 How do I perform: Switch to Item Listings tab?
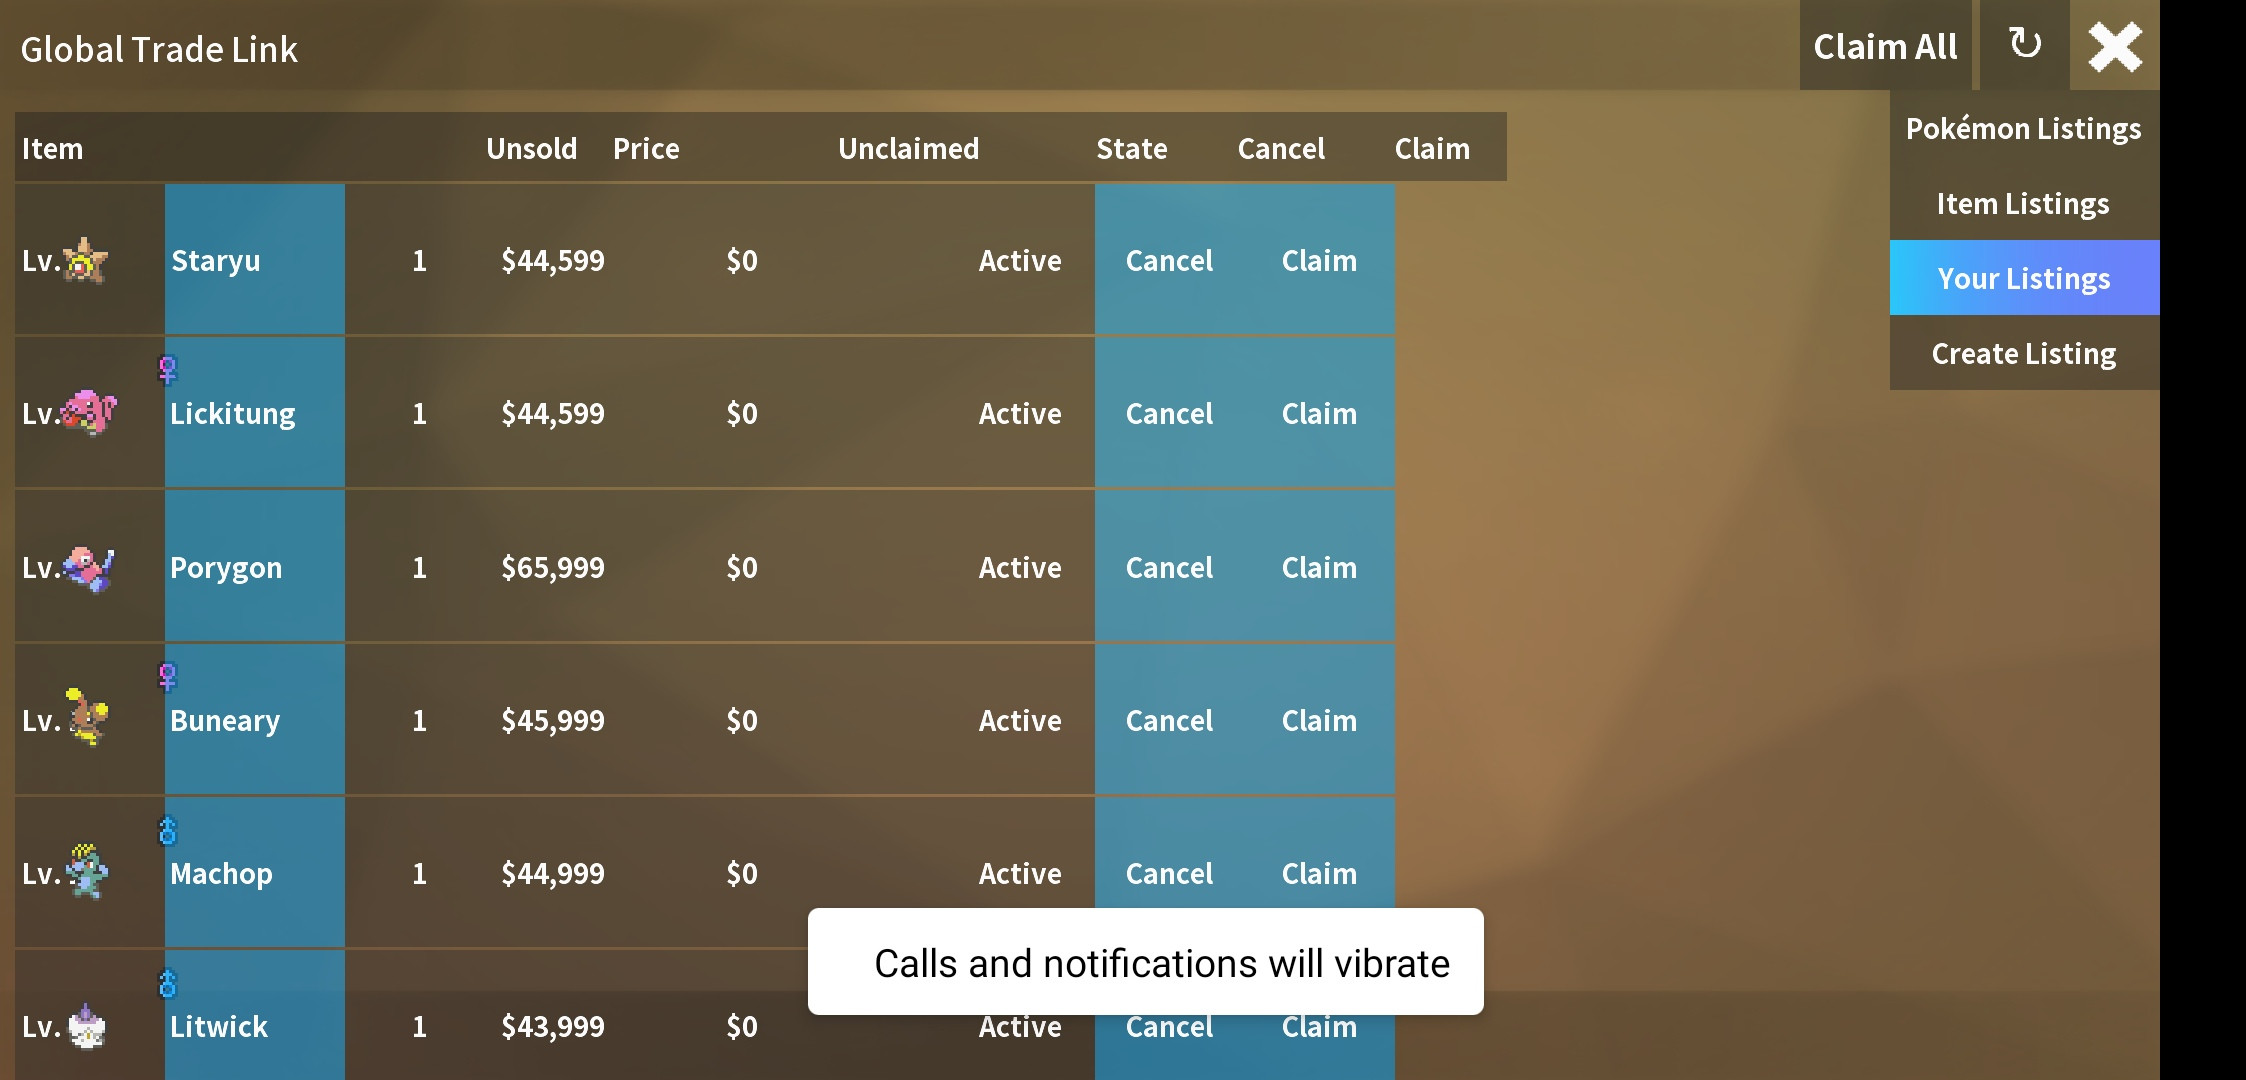(x=2023, y=202)
